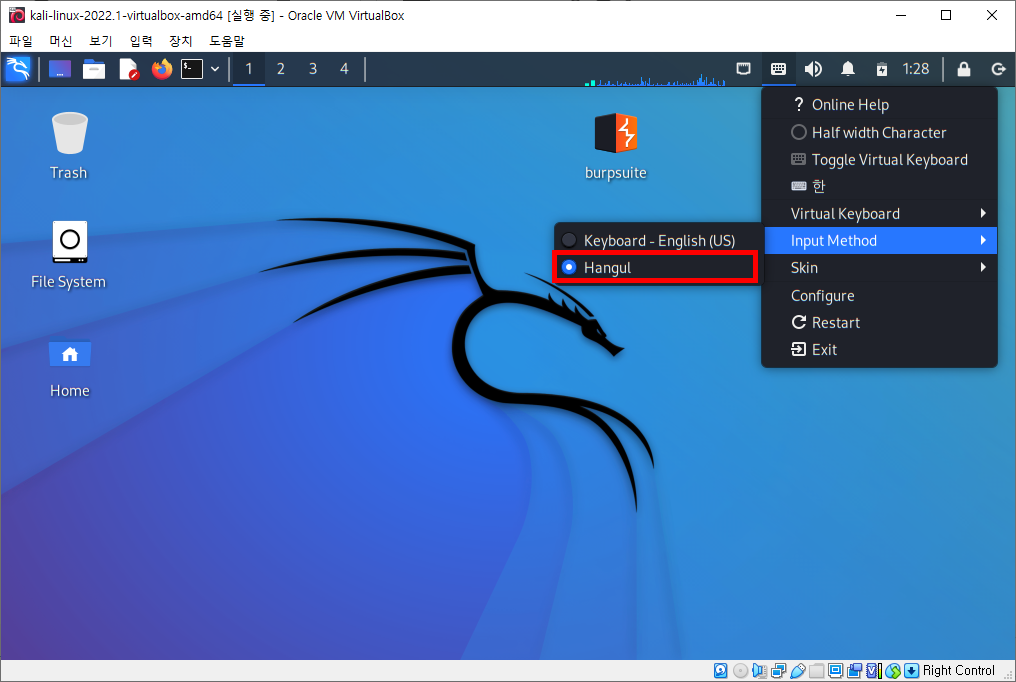Image resolution: width=1016 pixels, height=682 pixels.
Task: Click VirtualBox audio status icon
Action: (759, 671)
